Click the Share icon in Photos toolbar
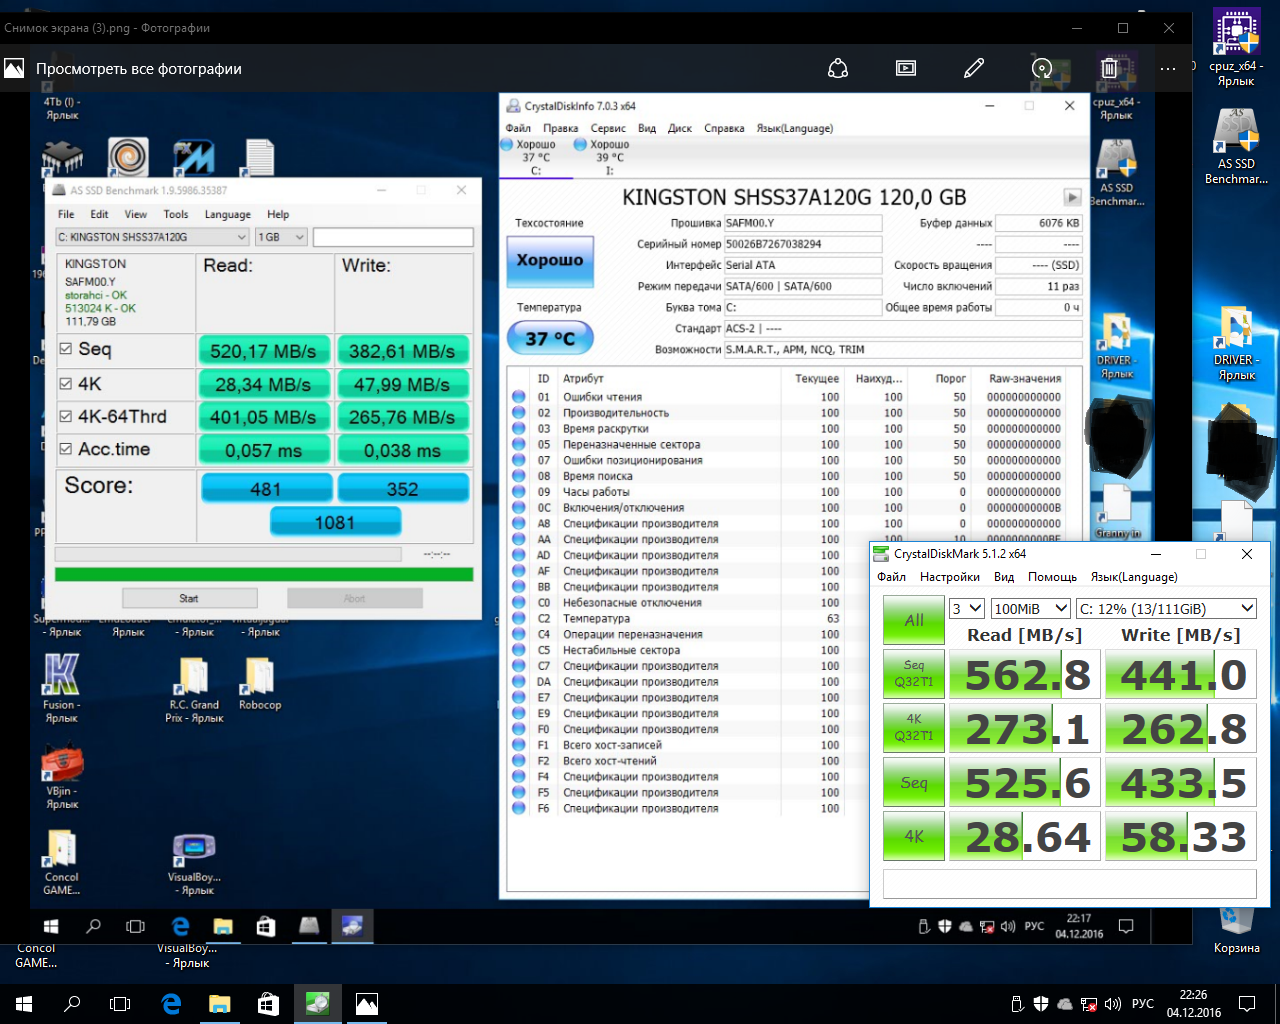The height and width of the screenshot is (1024, 1280). [838, 68]
